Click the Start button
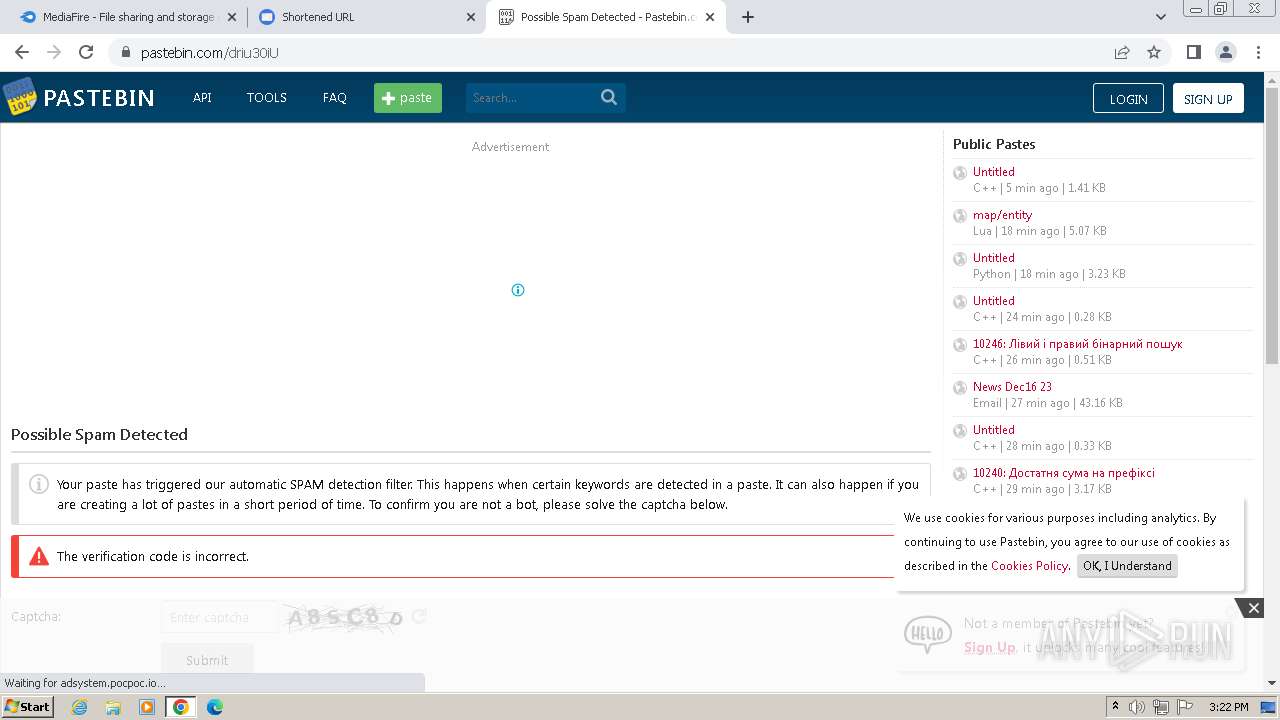The image size is (1280, 720). [x=28, y=707]
